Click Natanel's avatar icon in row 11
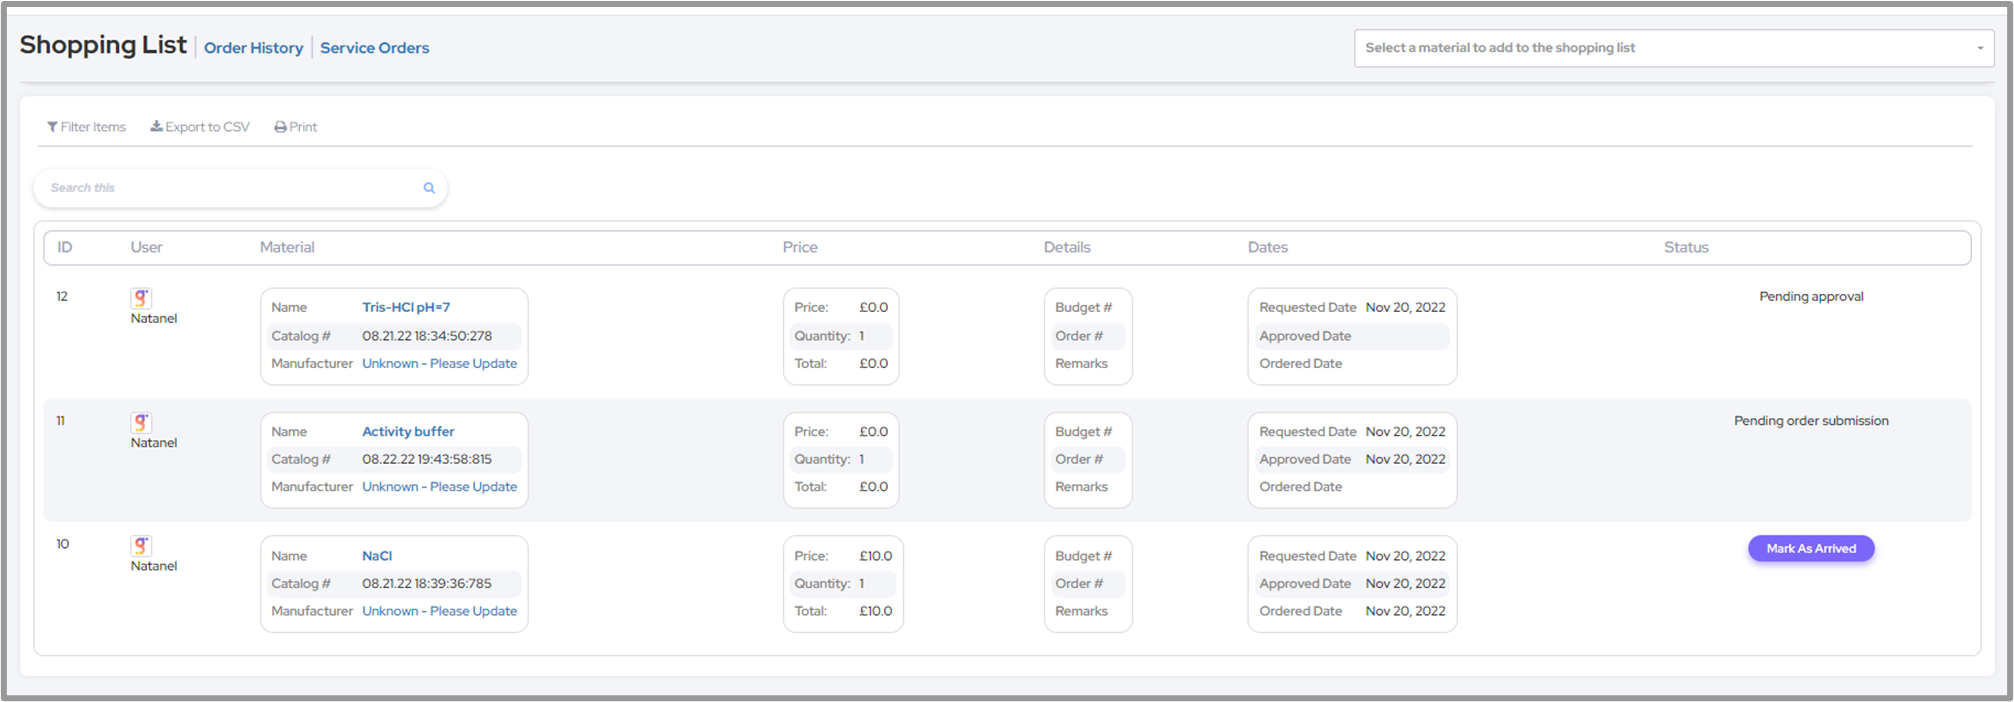 [x=141, y=422]
